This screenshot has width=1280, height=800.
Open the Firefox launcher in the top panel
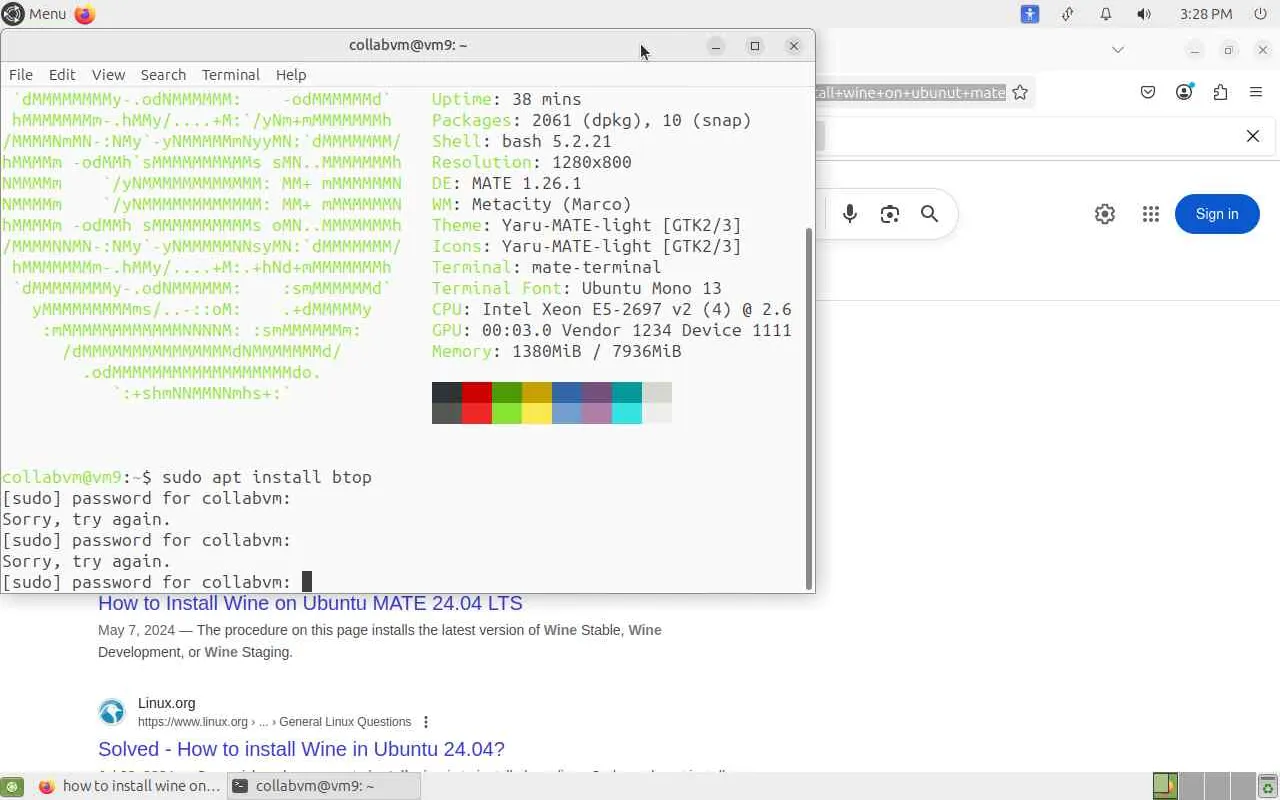(x=85, y=14)
